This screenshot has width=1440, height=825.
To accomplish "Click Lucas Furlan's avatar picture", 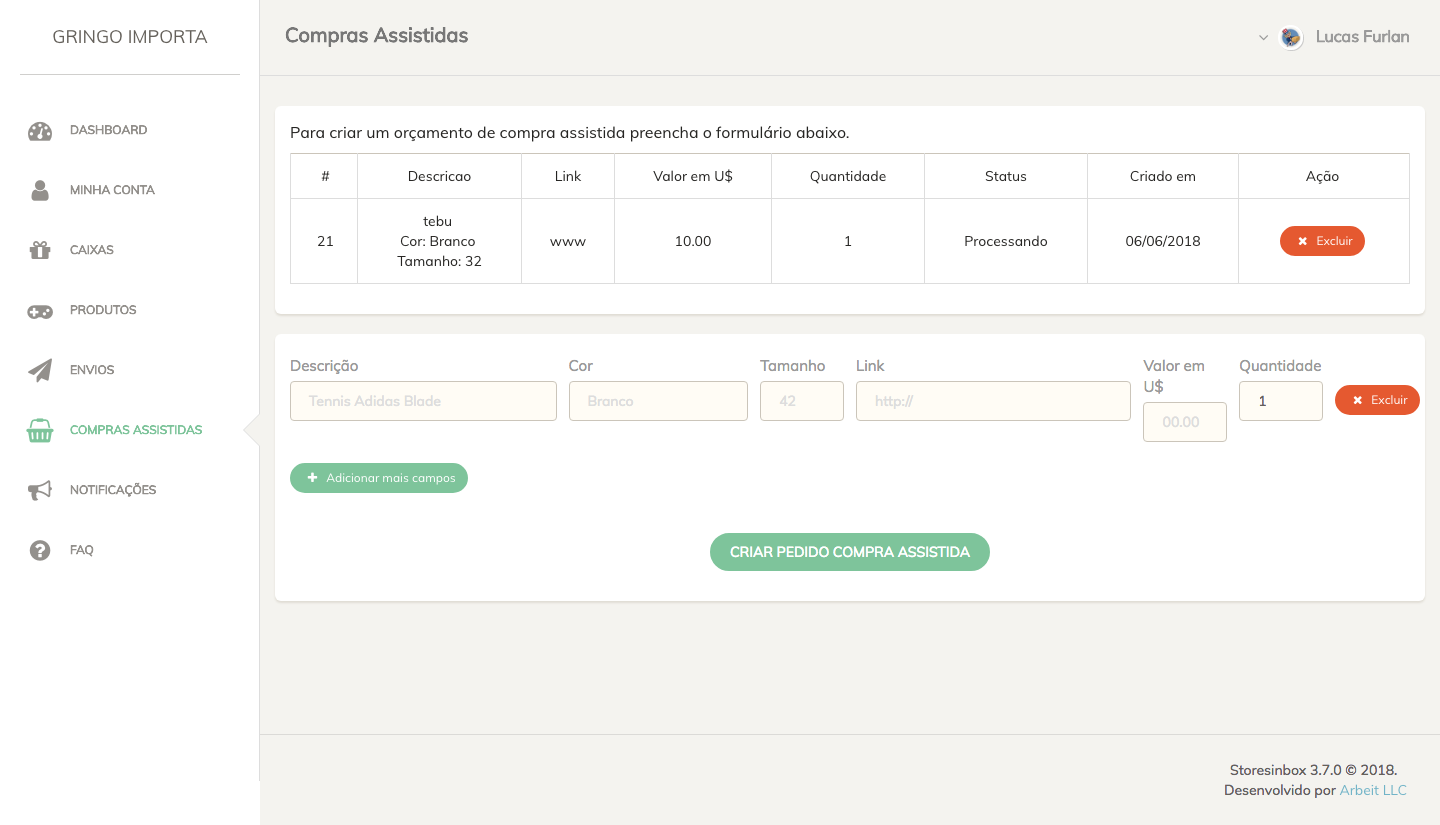I will pos(1291,38).
